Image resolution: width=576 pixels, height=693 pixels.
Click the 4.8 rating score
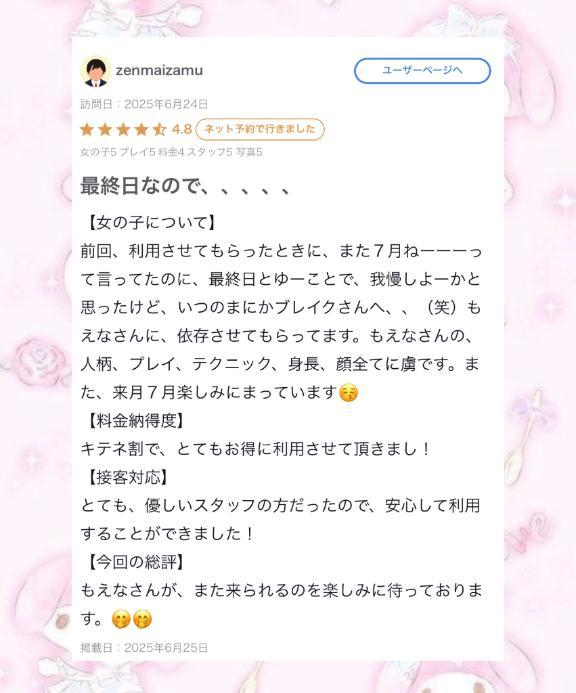click(182, 129)
